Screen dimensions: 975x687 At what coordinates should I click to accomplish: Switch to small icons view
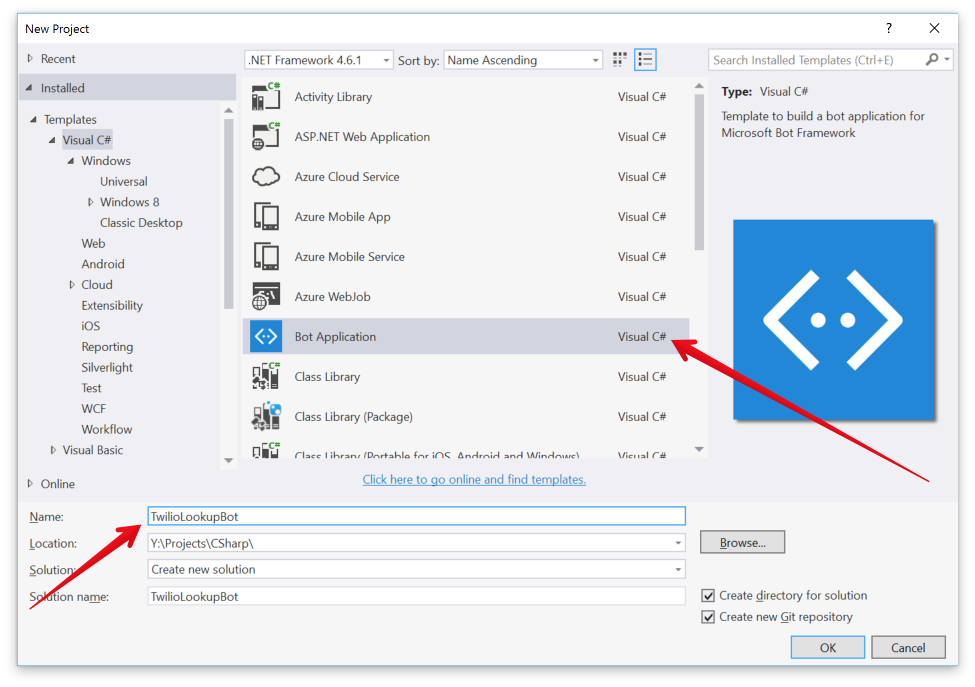point(619,60)
